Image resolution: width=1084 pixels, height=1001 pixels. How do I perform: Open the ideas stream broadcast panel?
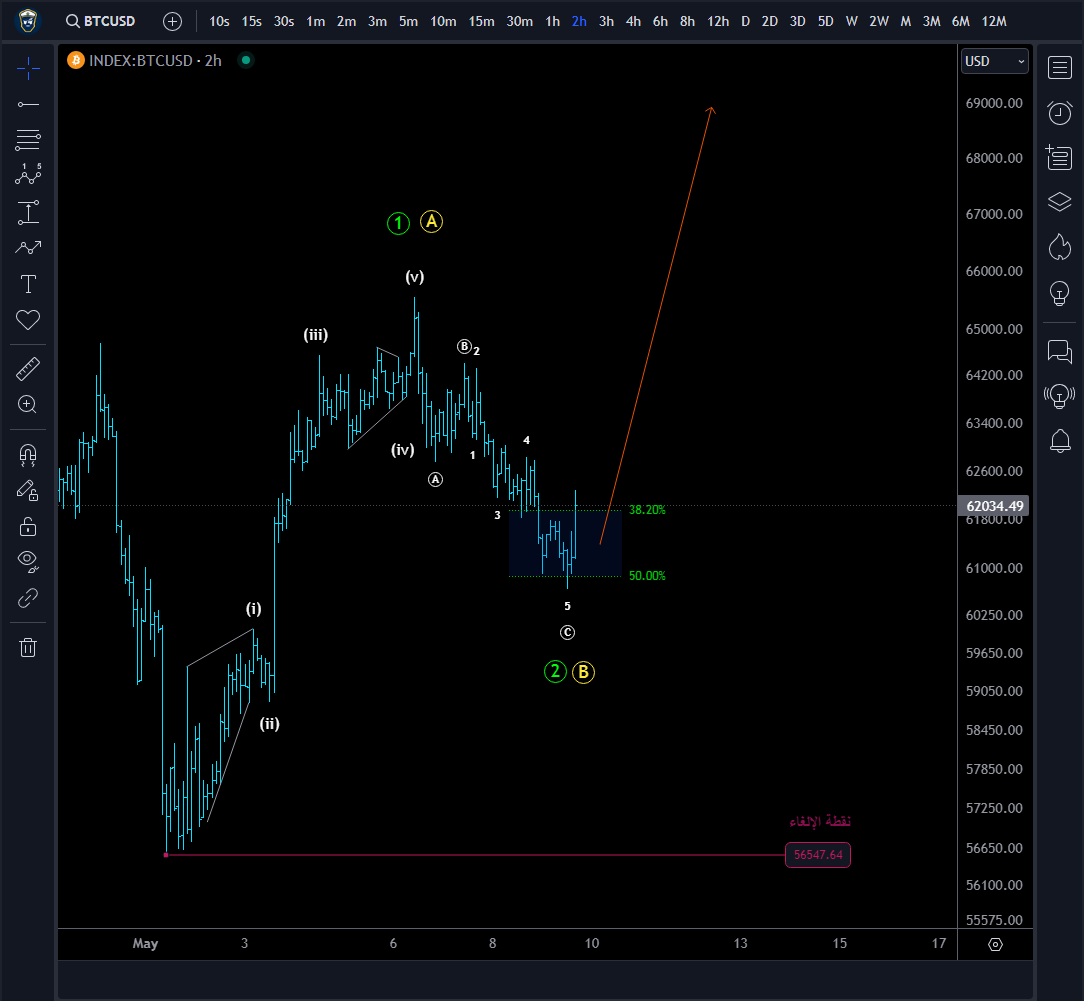click(x=1060, y=396)
